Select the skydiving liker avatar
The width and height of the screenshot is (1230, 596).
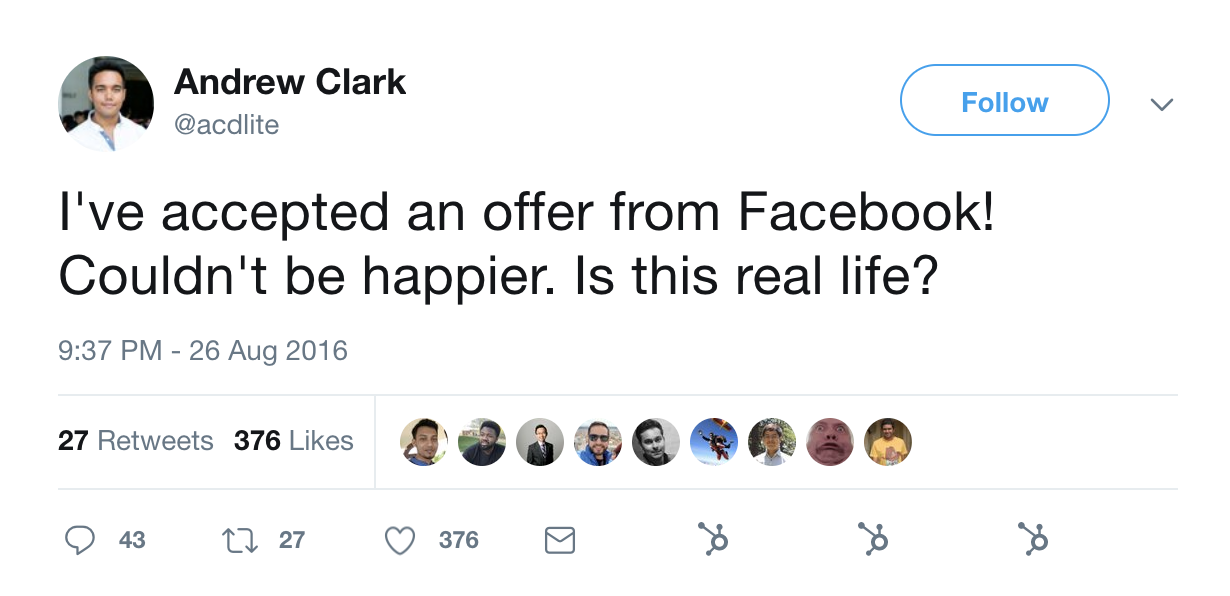point(714,441)
